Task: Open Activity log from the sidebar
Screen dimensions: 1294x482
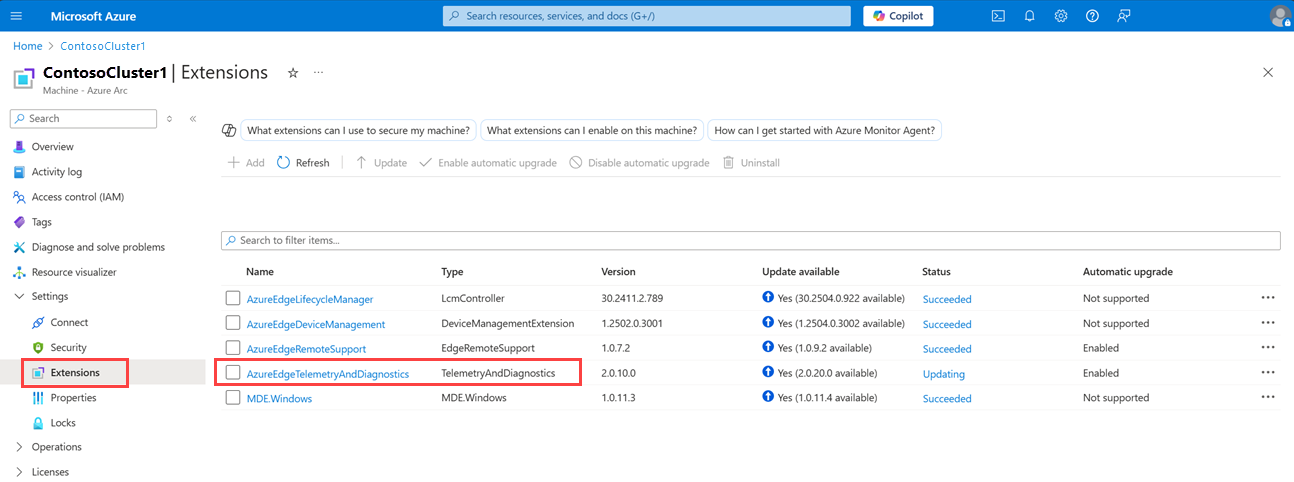Action: (56, 172)
